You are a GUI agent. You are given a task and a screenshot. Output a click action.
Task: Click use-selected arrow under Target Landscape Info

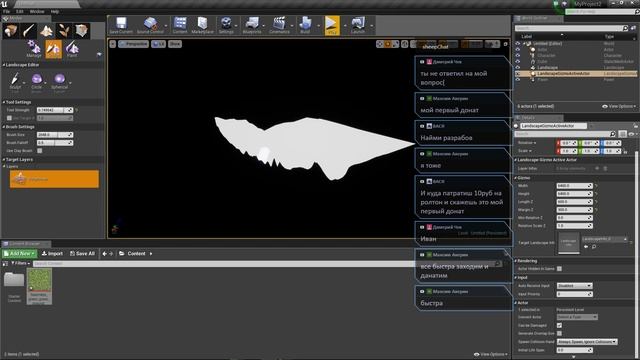(586, 247)
